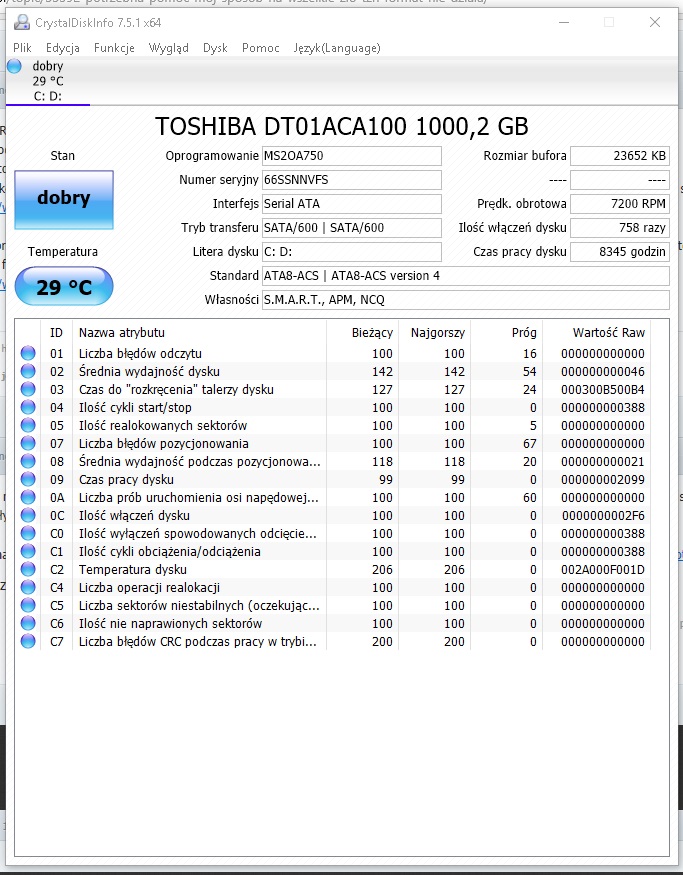The image size is (683, 875).
Task: Open the Dysk menu
Action: (215, 48)
